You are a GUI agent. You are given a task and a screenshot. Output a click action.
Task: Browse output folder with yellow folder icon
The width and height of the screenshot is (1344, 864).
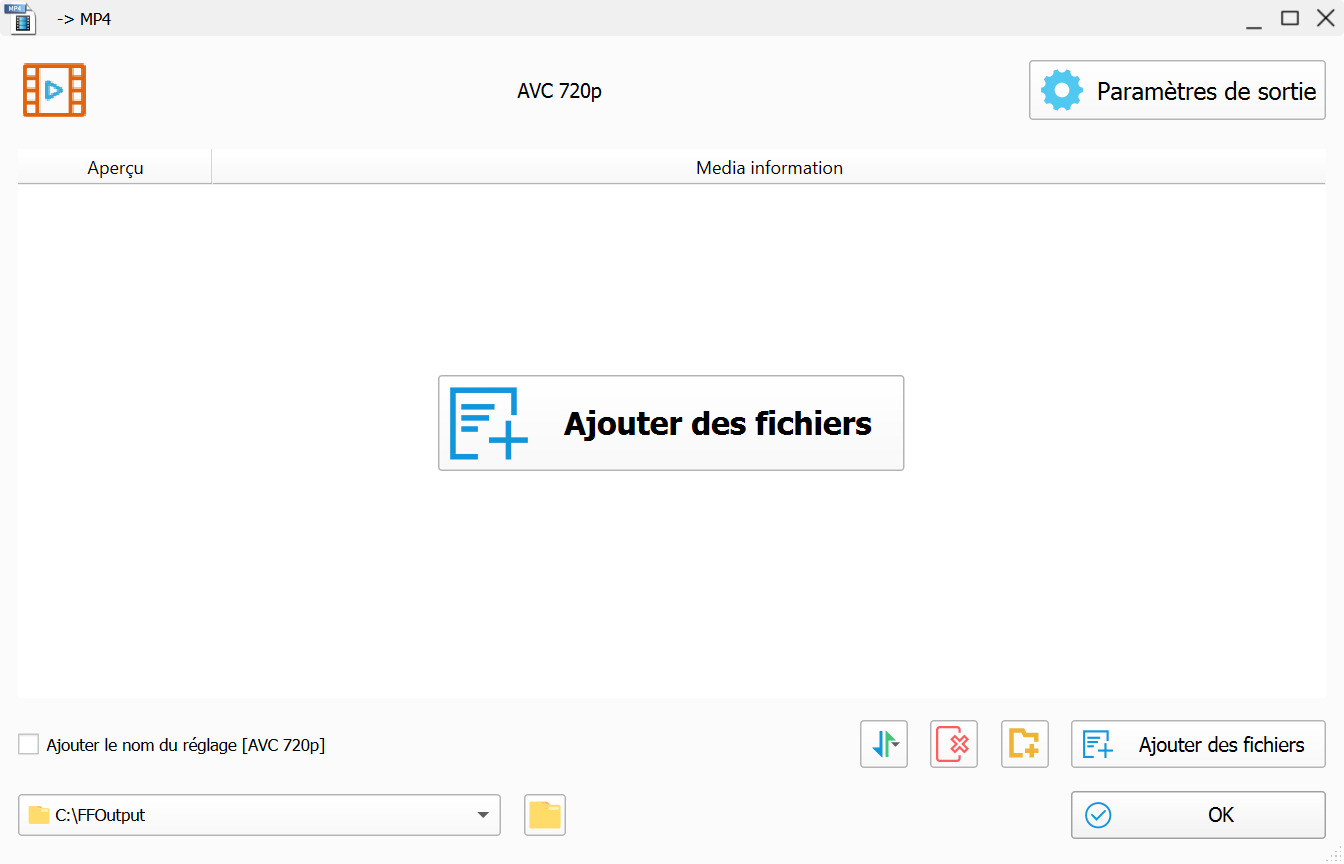(x=545, y=815)
